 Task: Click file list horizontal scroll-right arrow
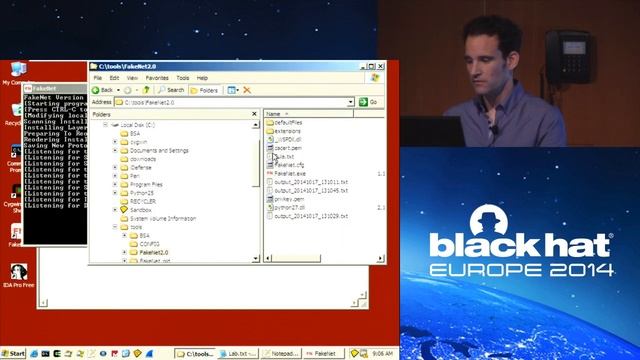pyautogui.click(x=380, y=258)
